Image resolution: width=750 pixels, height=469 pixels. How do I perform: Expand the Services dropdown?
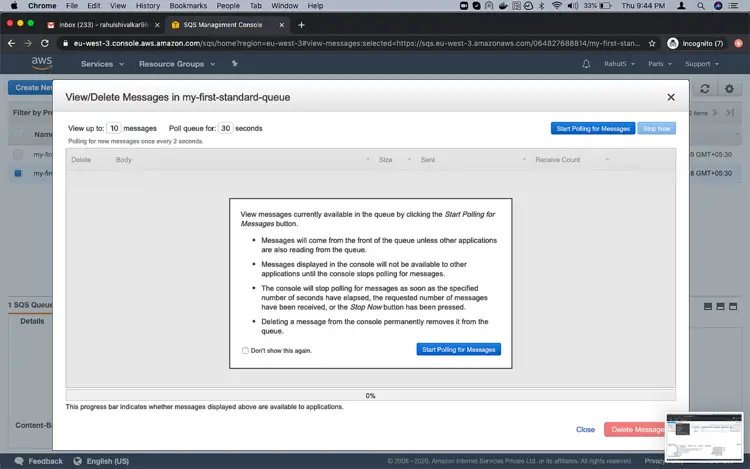(102, 64)
